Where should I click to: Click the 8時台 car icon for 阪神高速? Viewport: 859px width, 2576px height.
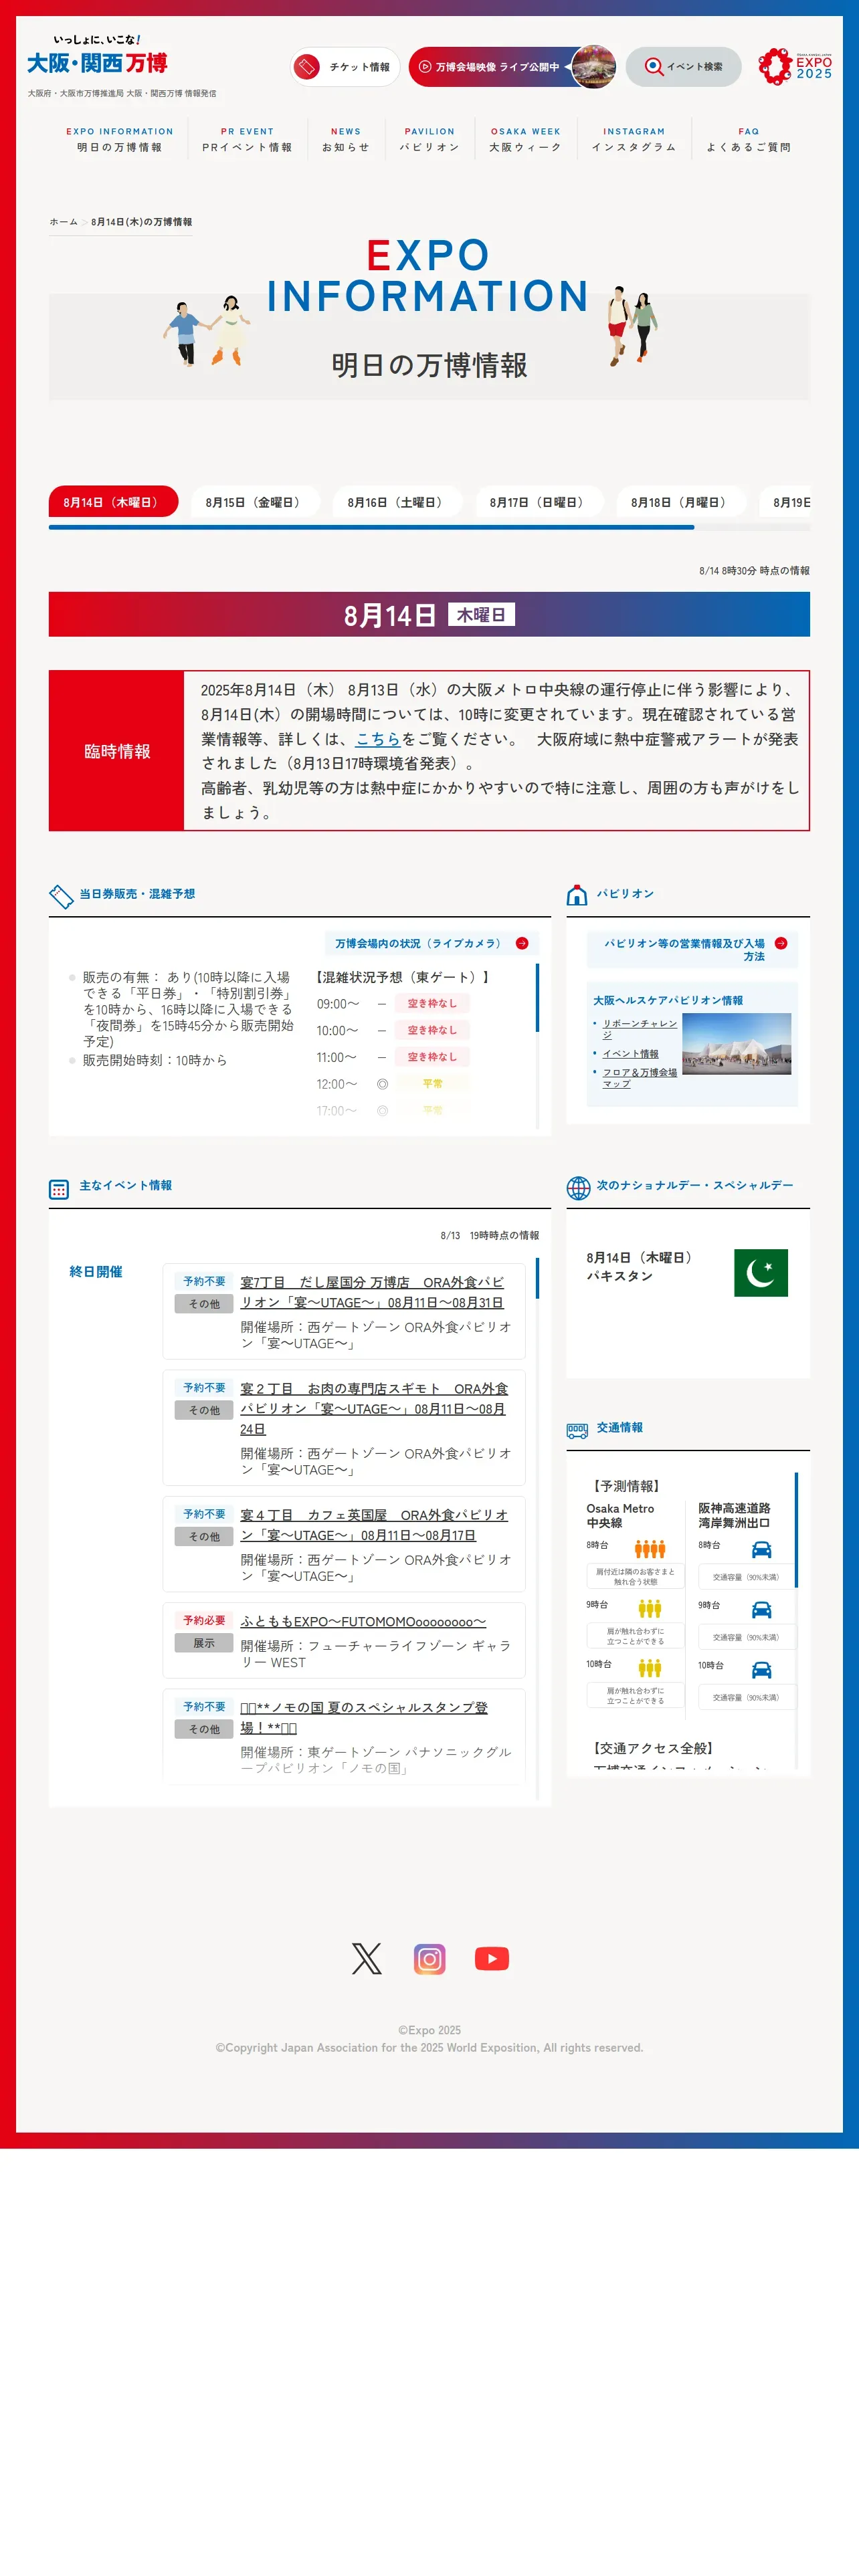tap(761, 1549)
